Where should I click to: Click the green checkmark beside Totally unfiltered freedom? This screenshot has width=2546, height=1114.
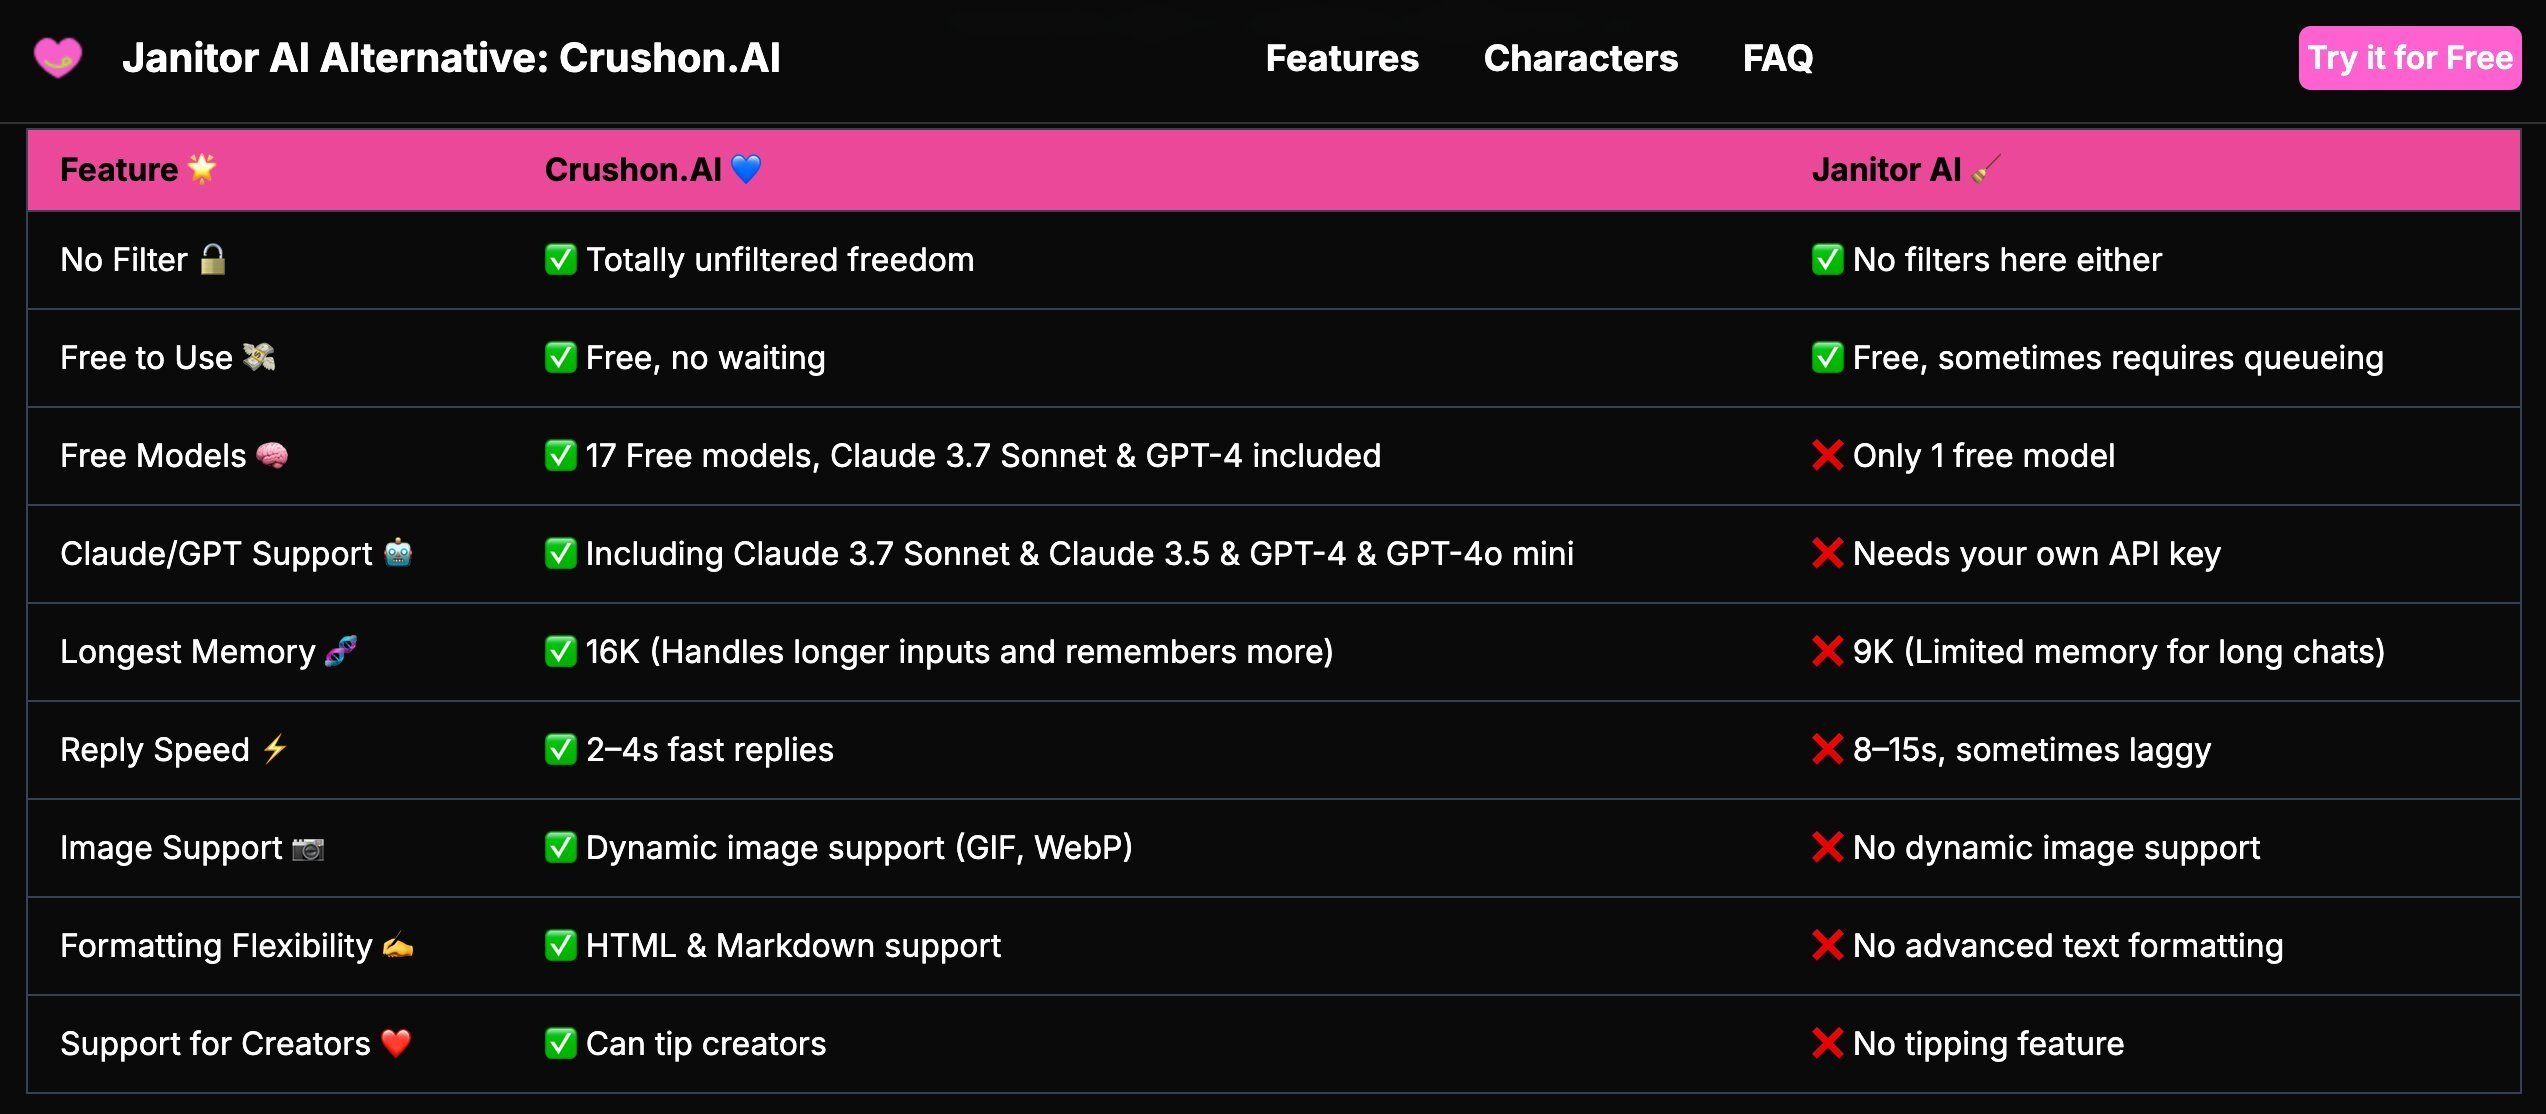[x=561, y=260]
